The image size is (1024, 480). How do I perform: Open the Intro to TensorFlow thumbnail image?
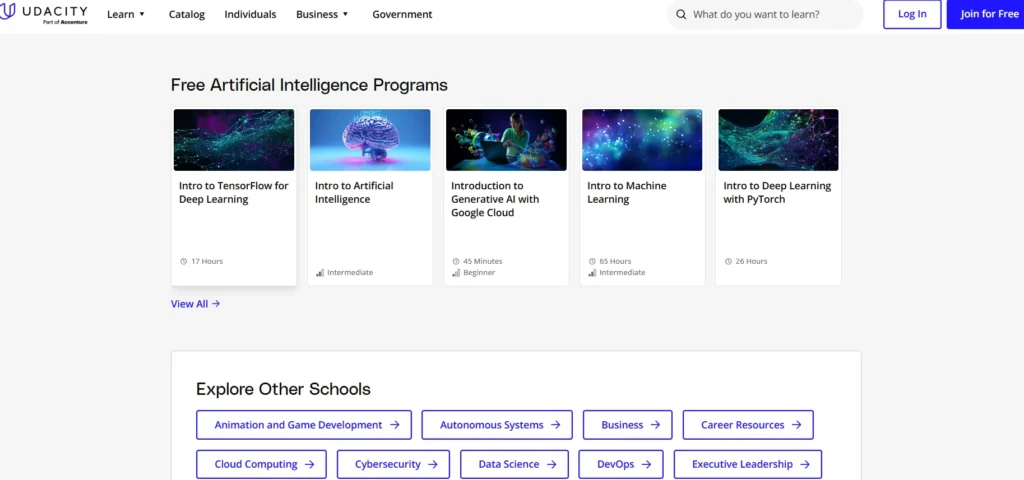tap(234, 140)
